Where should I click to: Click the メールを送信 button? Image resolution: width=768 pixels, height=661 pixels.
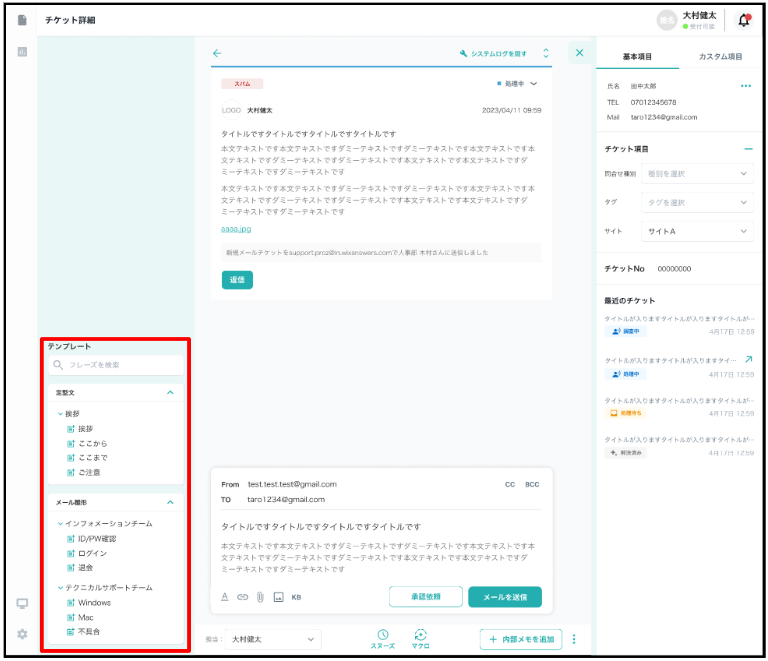click(504, 597)
